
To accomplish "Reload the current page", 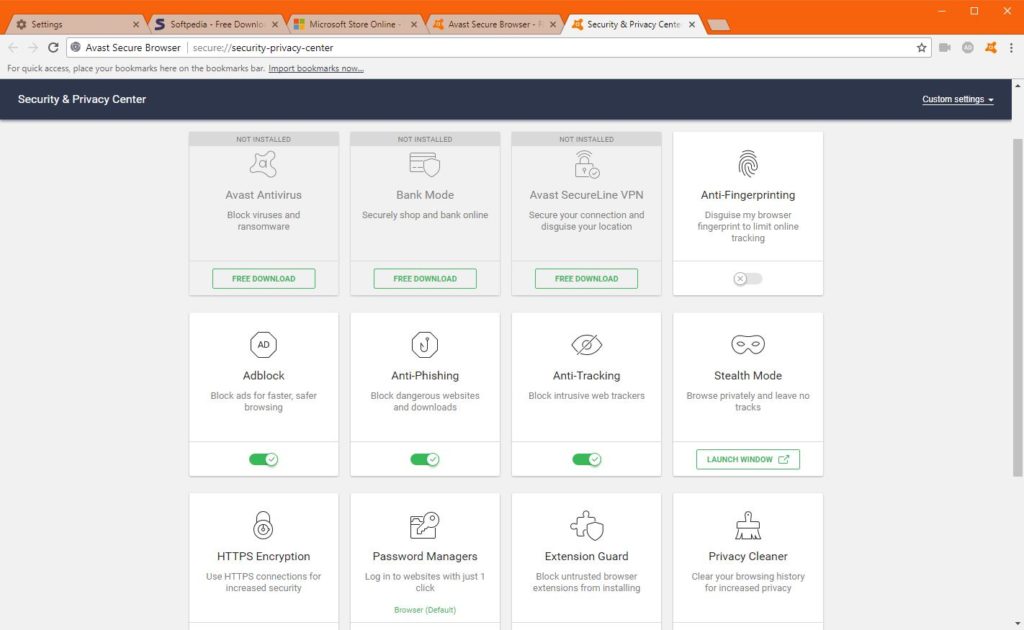I will [54, 48].
